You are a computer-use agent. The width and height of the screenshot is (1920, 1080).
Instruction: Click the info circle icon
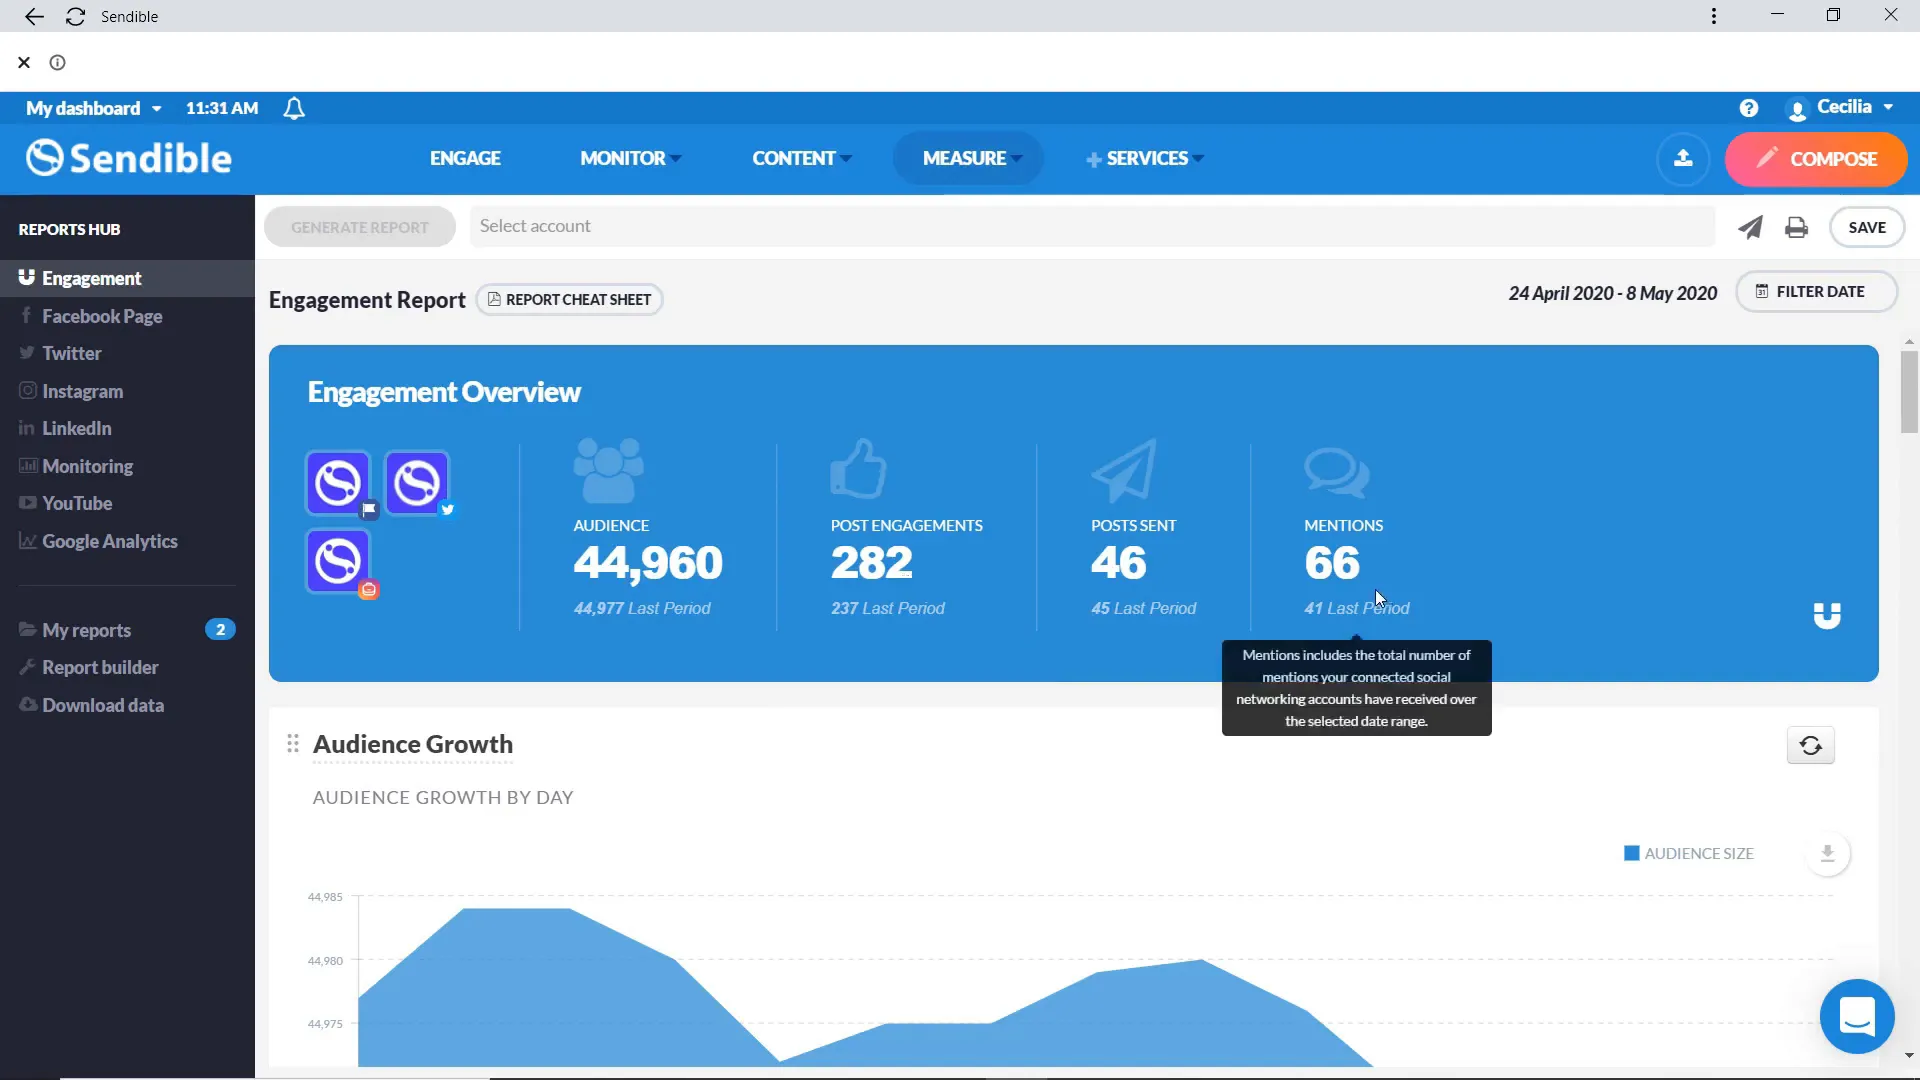[x=58, y=62]
